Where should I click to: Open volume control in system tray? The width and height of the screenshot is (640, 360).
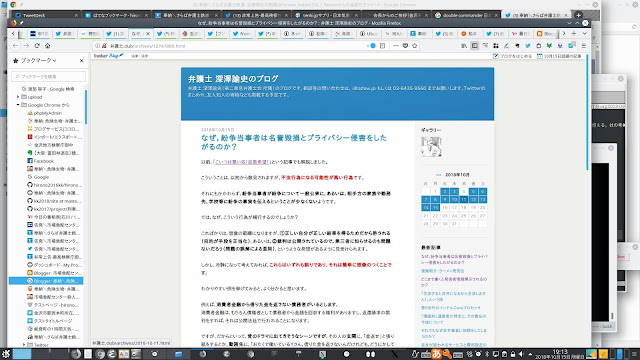(x=521, y=354)
